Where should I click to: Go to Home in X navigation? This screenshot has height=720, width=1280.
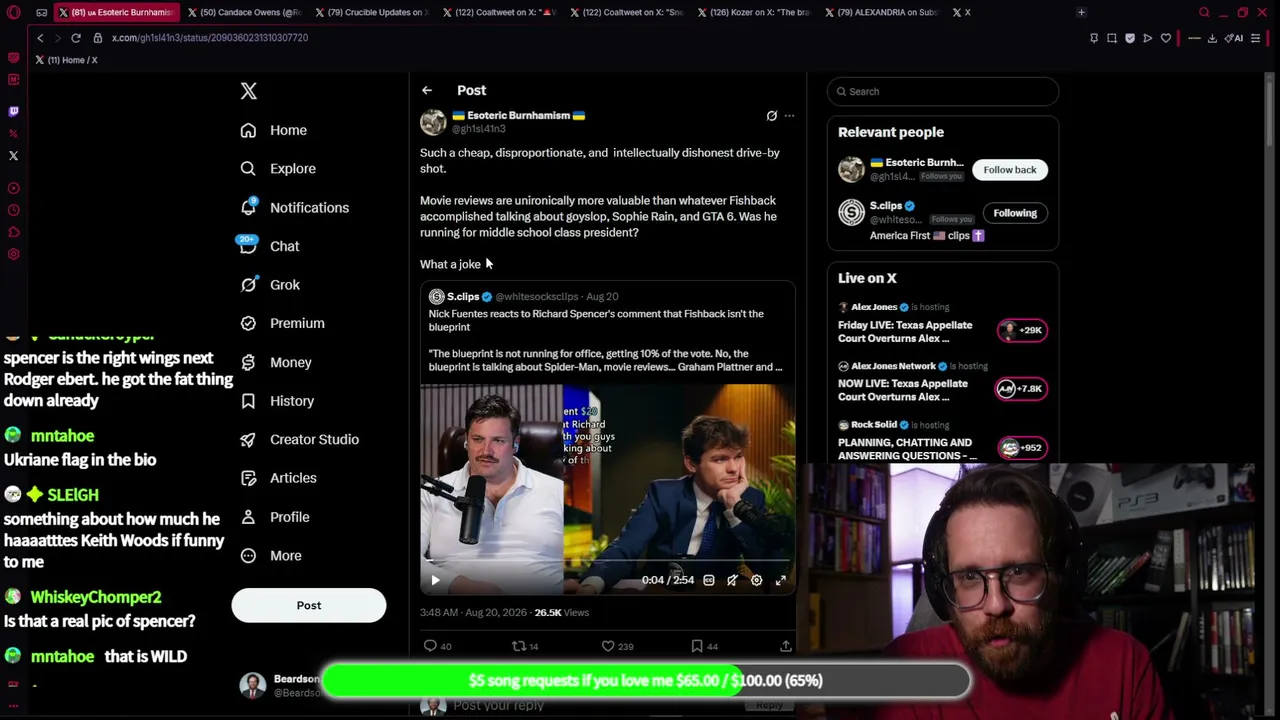(274, 130)
